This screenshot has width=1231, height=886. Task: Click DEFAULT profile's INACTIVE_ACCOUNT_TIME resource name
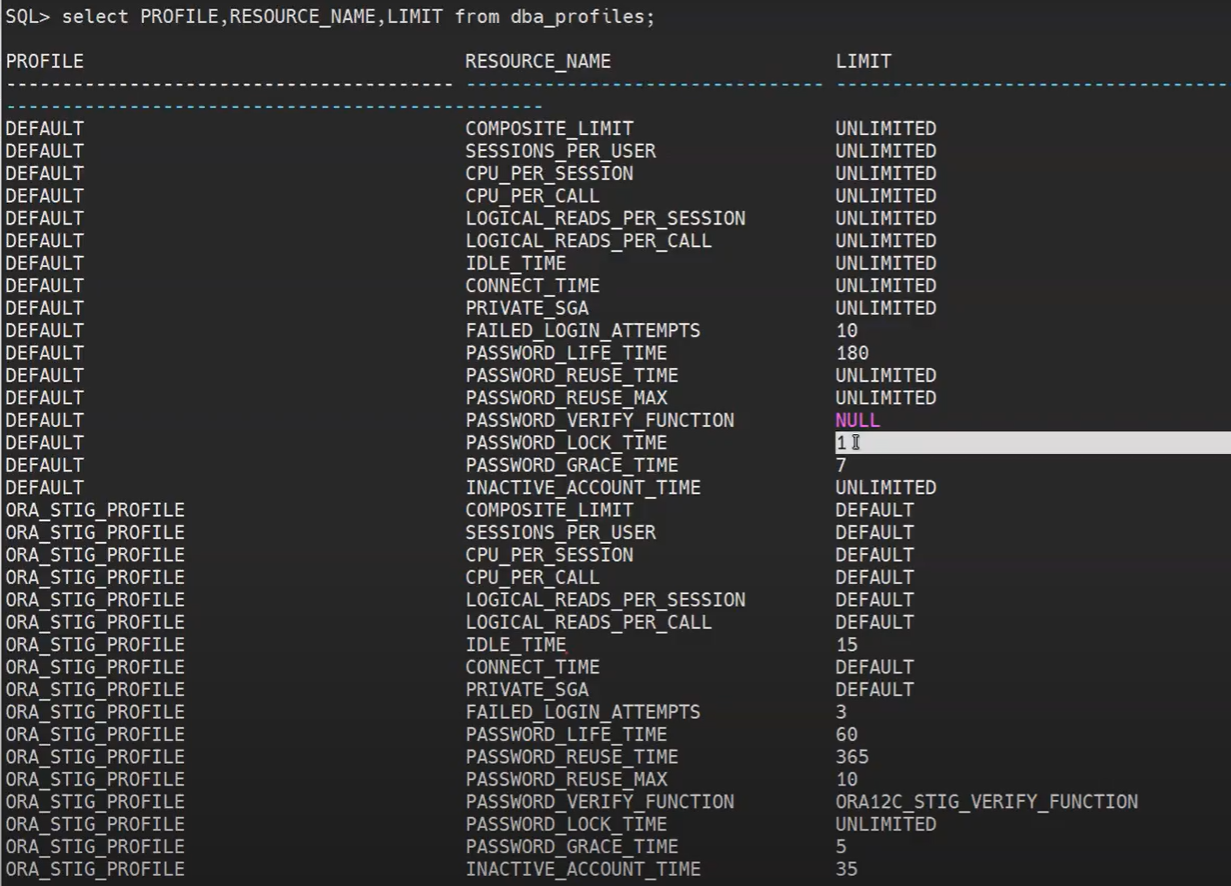coord(582,487)
